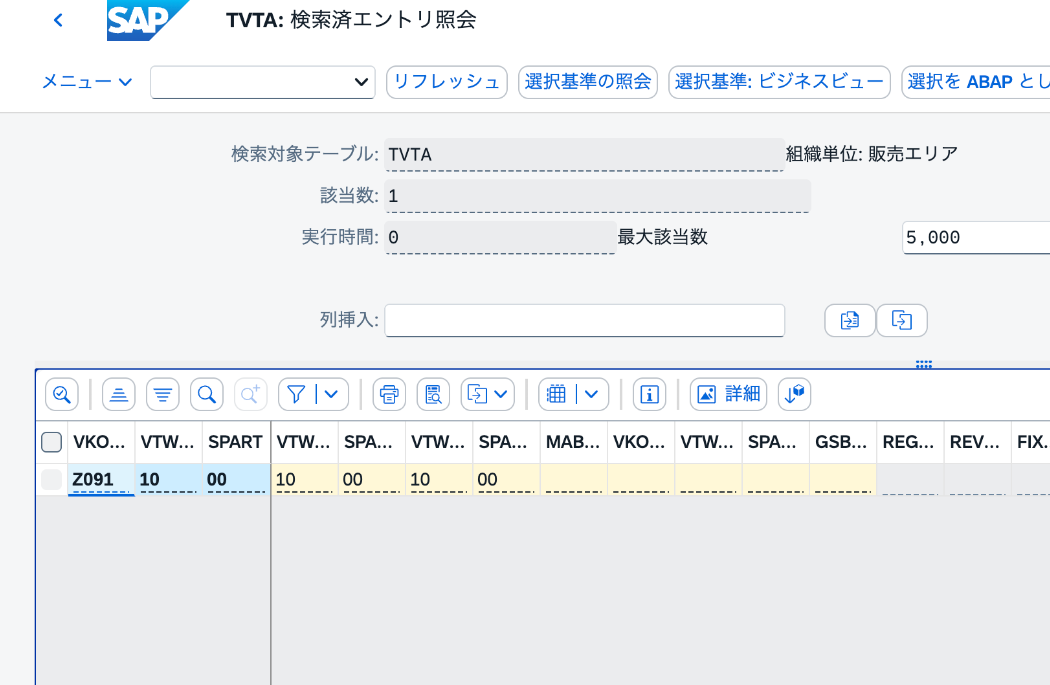1050x685 pixels.
Task: Click the print preview icon
Action: pos(433,394)
